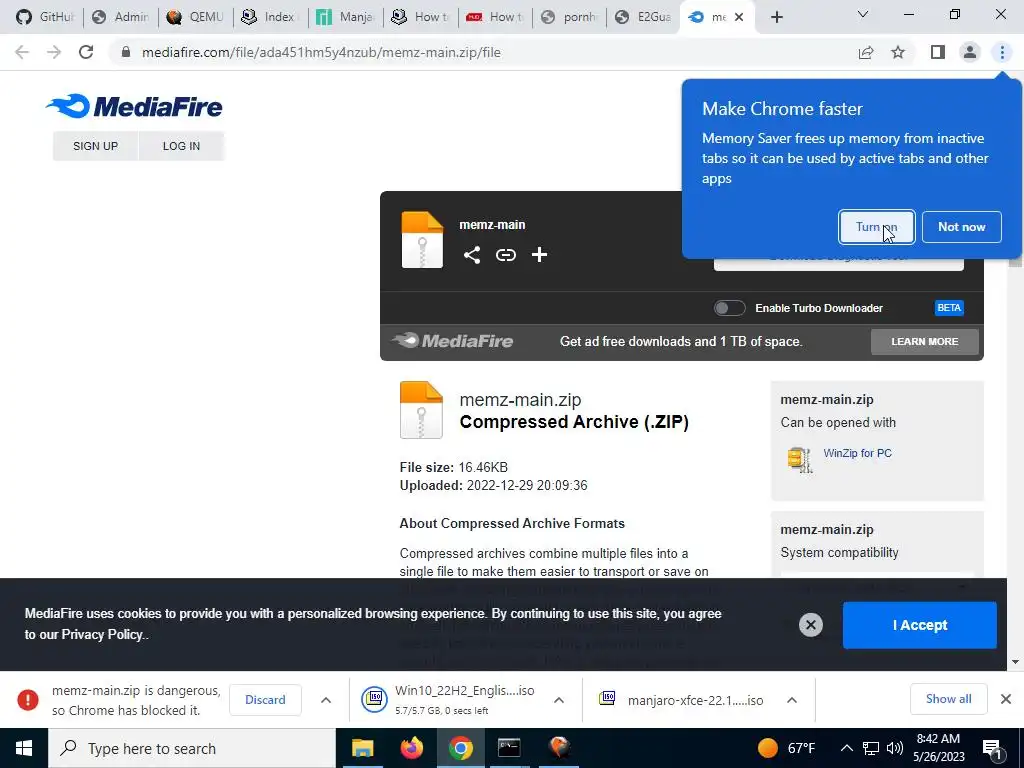Open the Chrome profile icon
Viewport: 1024px width, 768px height.
click(x=970, y=52)
